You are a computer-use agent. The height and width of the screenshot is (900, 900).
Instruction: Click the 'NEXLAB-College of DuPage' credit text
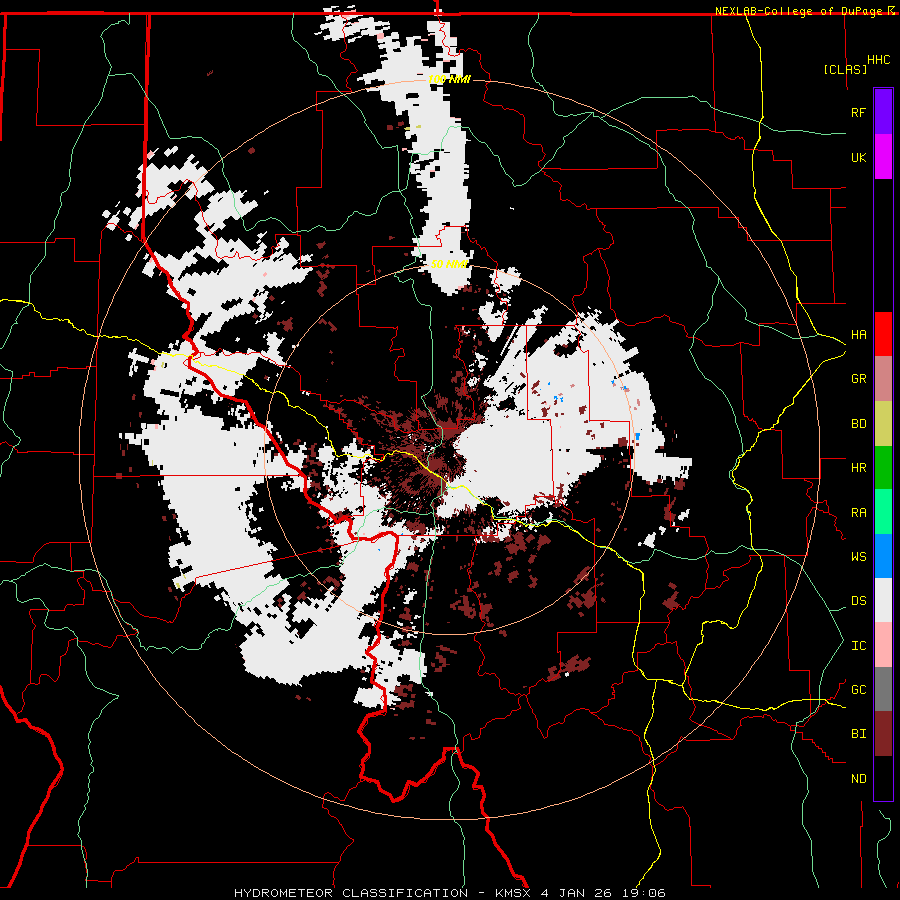pyautogui.click(x=798, y=11)
